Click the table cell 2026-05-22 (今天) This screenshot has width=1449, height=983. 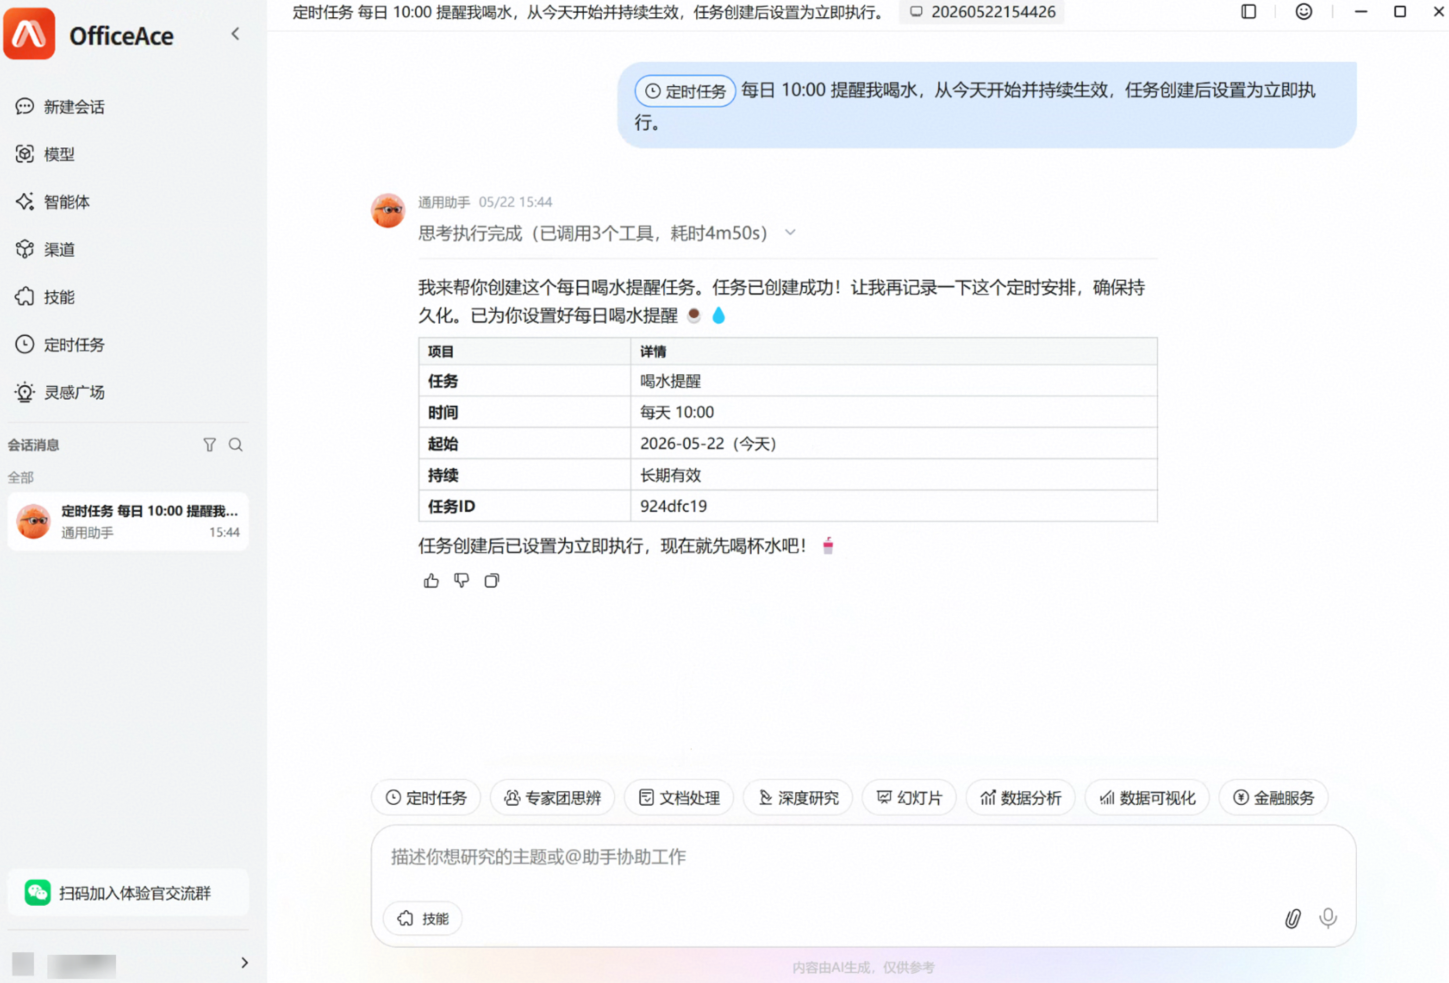pyautogui.click(x=708, y=443)
